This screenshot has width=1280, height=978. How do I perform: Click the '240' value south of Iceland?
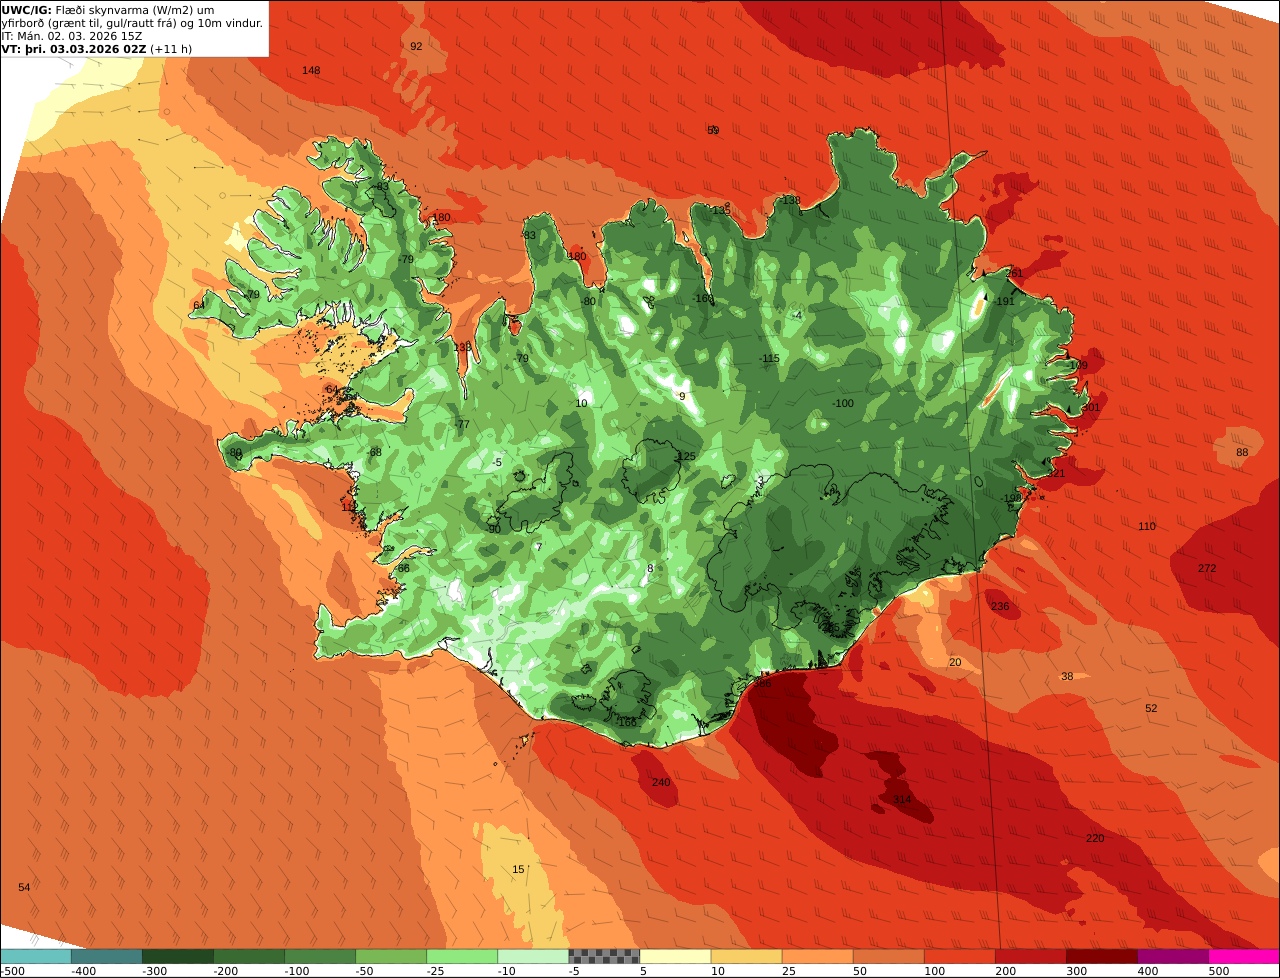(661, 782)
